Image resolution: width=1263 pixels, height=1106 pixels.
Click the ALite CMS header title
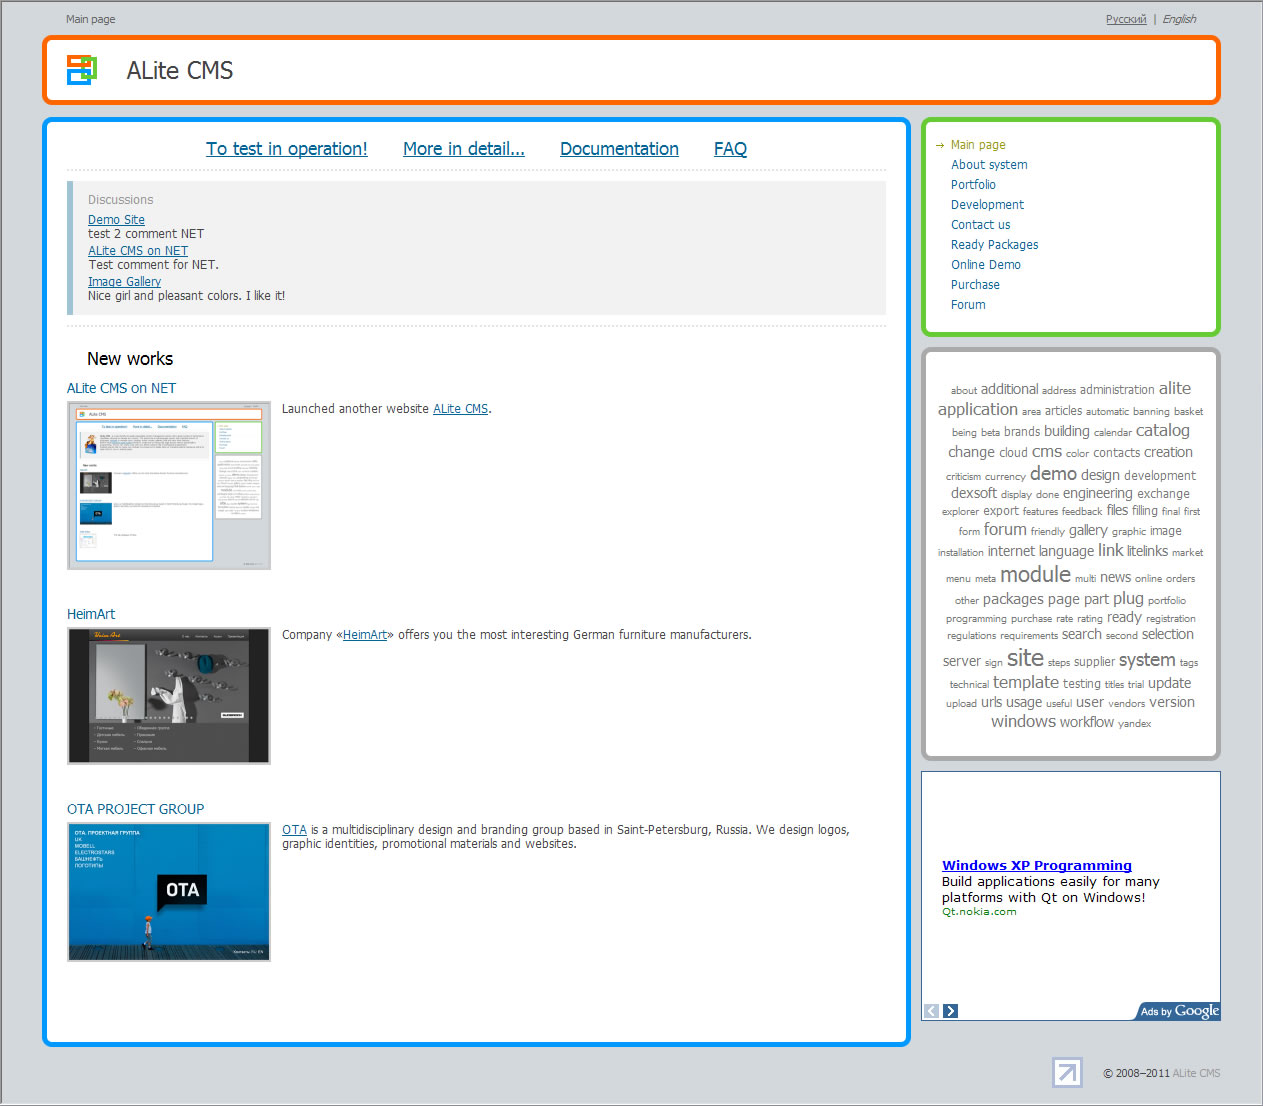tap(180, 70)
